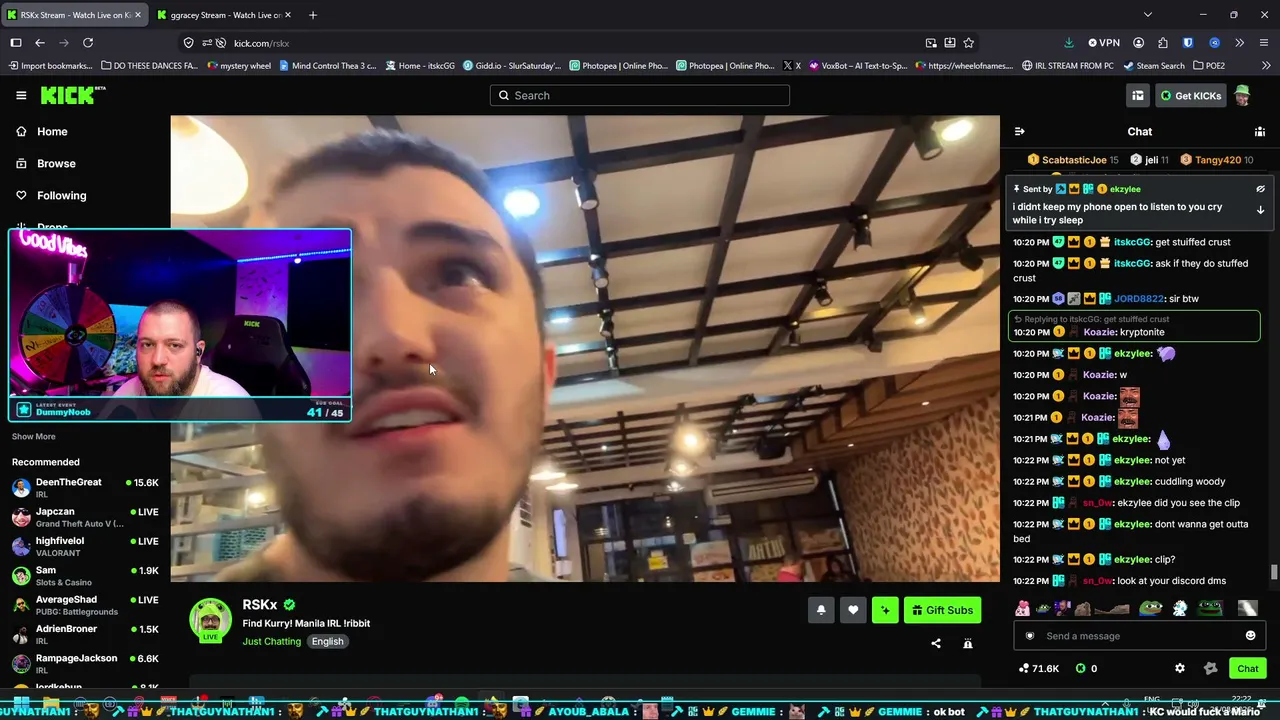Expand the list all tabs dropdown

coord(1148,15)
